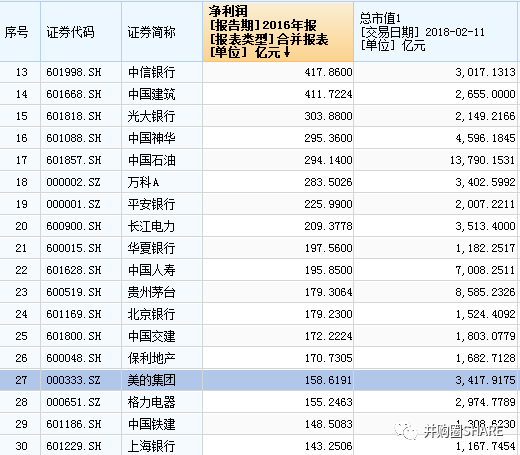Select code cell 000651.SZ
The height and width of the screenshot is (455, 520).
(x=81, y=402)
